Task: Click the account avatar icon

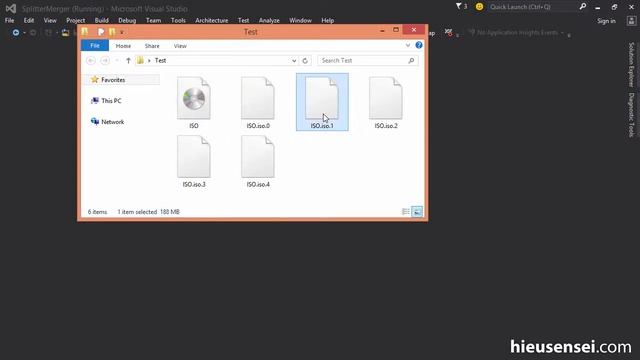Action: 631,21
